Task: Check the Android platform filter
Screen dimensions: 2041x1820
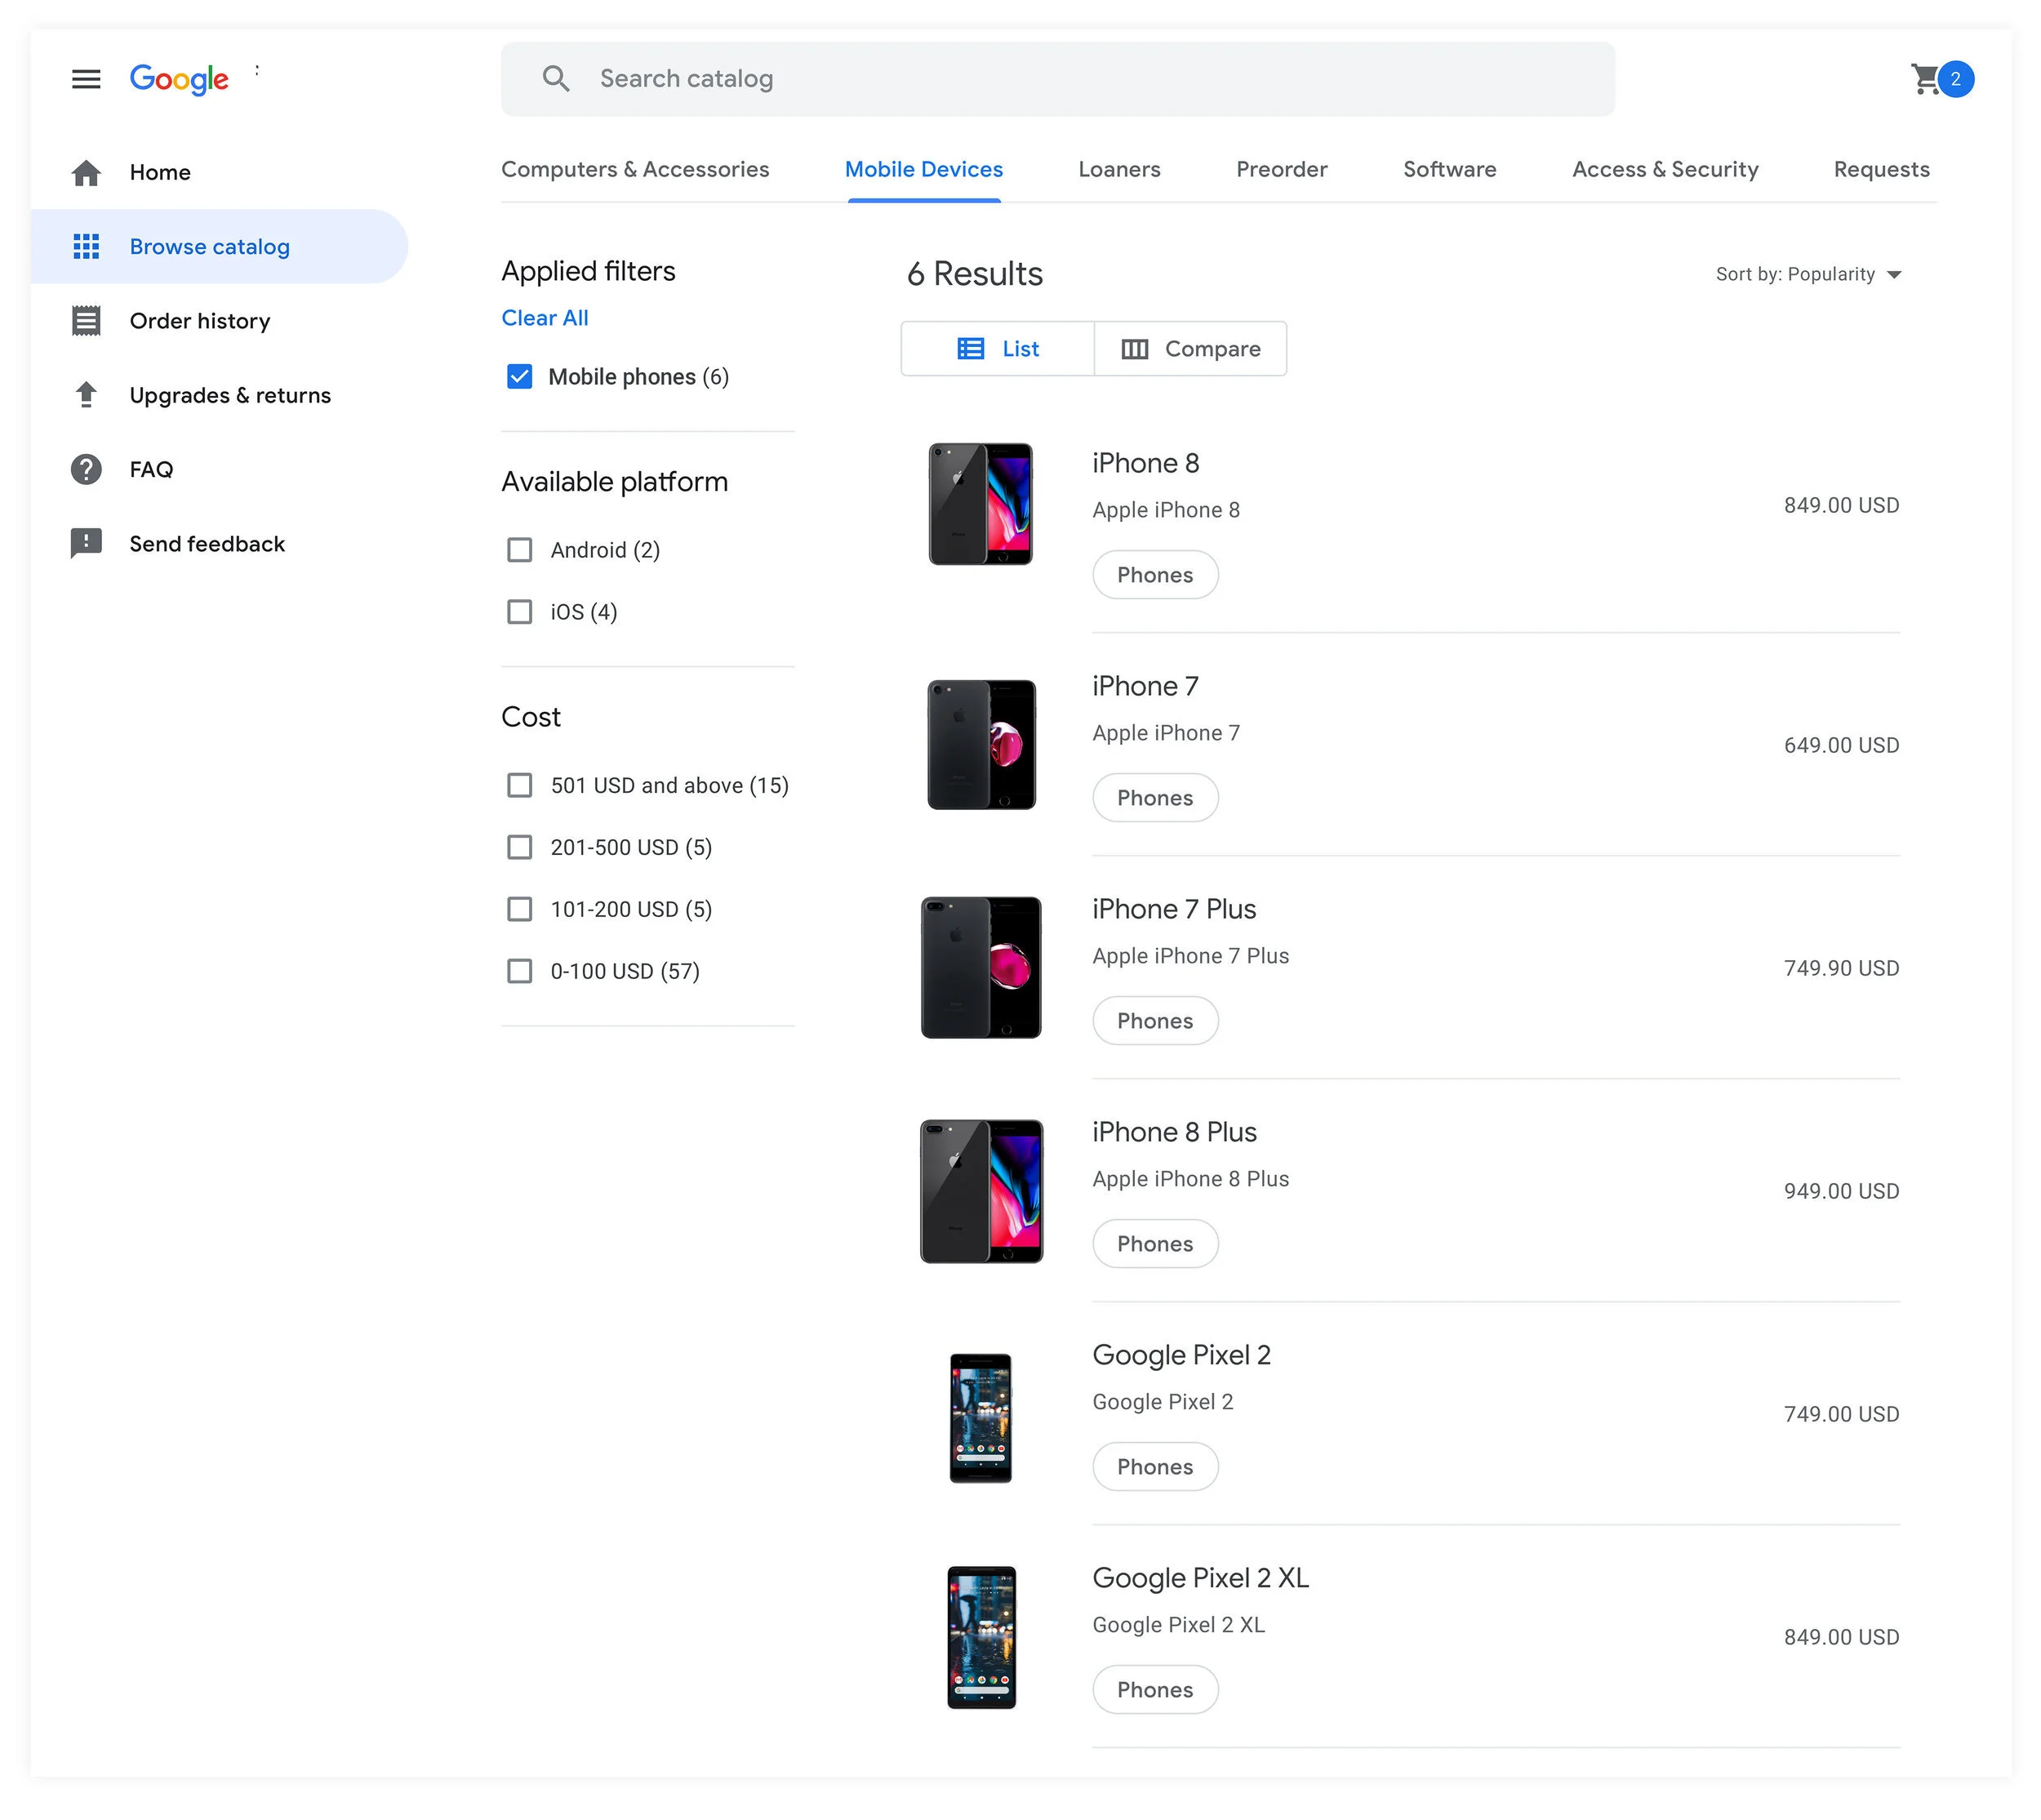Action: tap(519, 550)
